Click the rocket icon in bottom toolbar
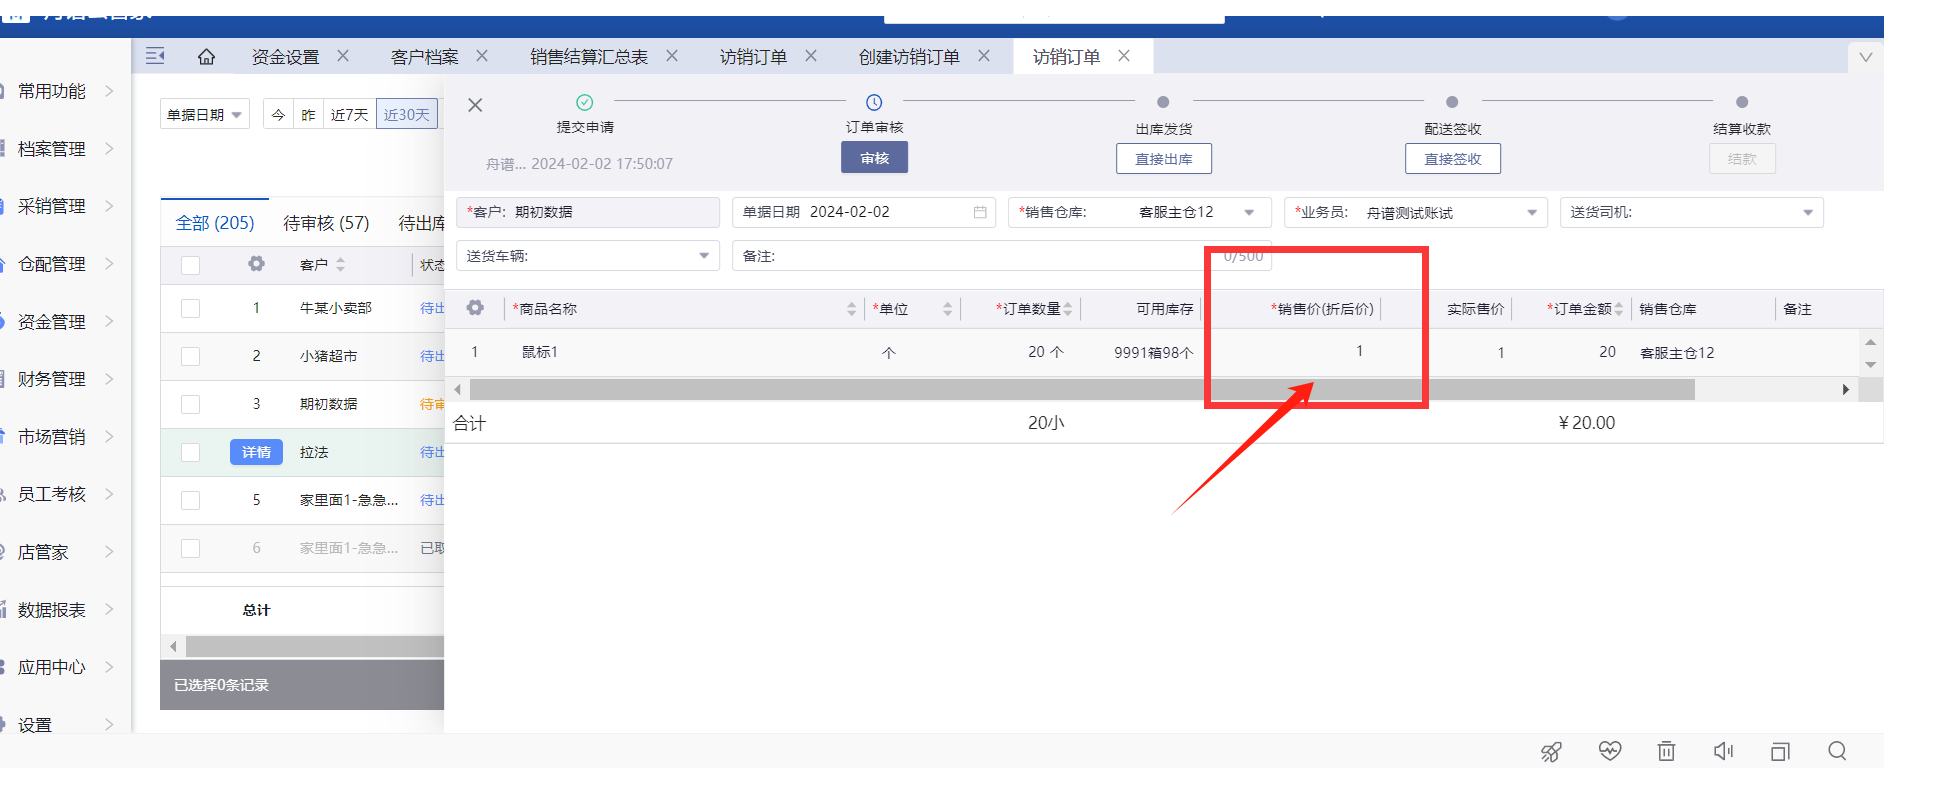This screenshot has width=1949, height=805. coord(1551,752)
